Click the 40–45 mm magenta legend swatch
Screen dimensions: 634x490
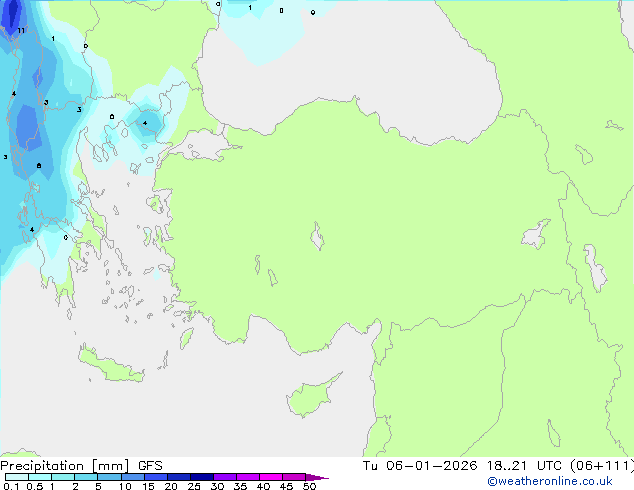pyautogui.click(x=271, y=477)
